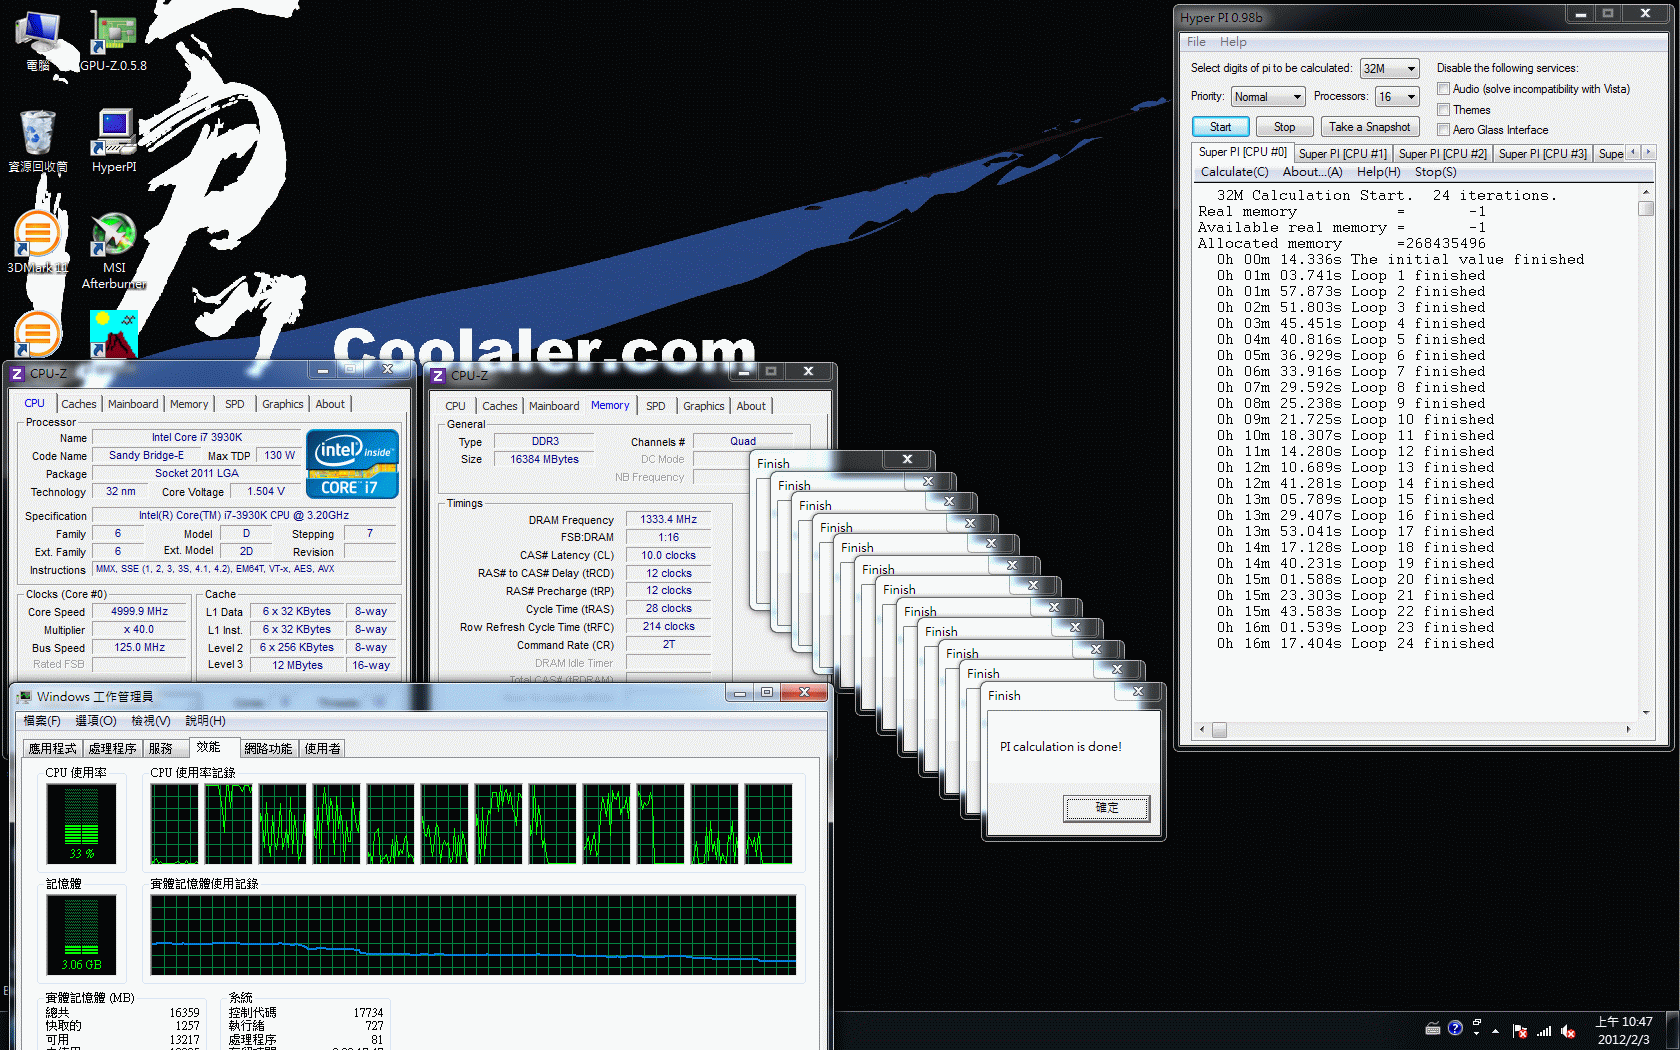This screenshot has height=1050, width=1680.
Task: Open the Processors 16 dropdown
Action: coord(1397,97)
